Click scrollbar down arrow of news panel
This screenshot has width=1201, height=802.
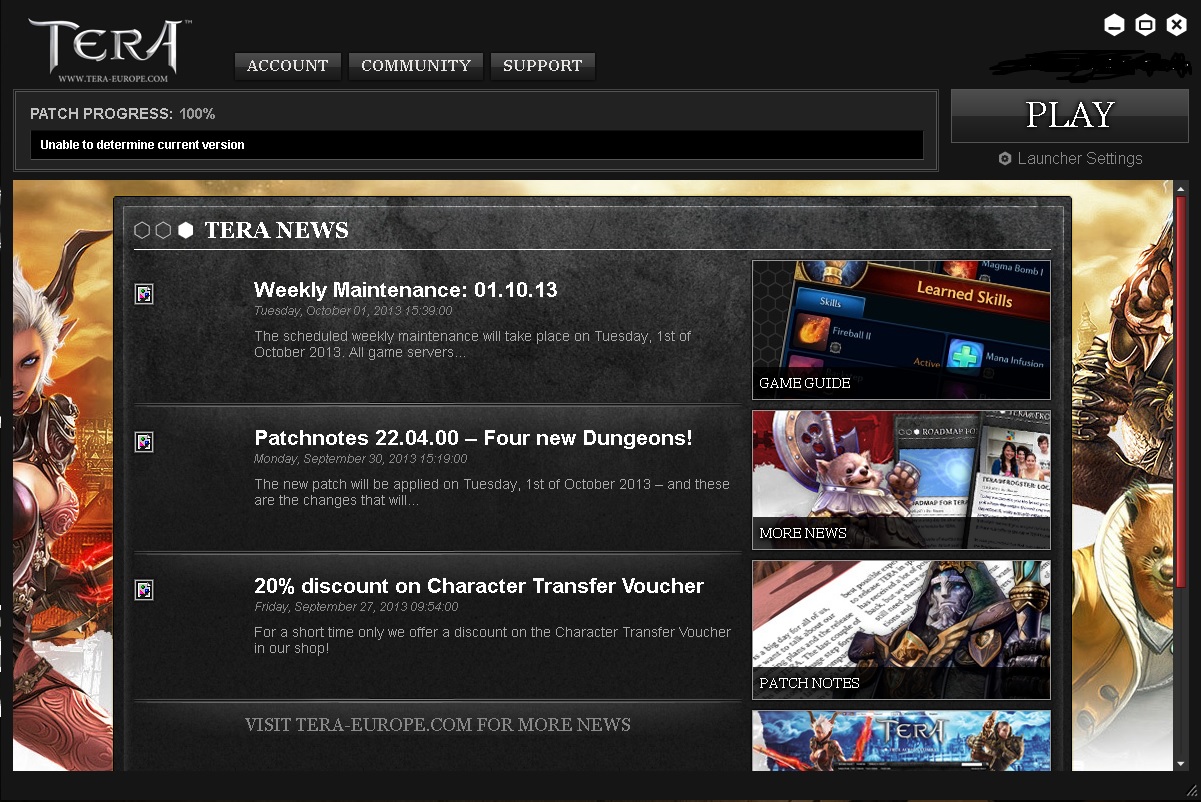[1181, 764]
